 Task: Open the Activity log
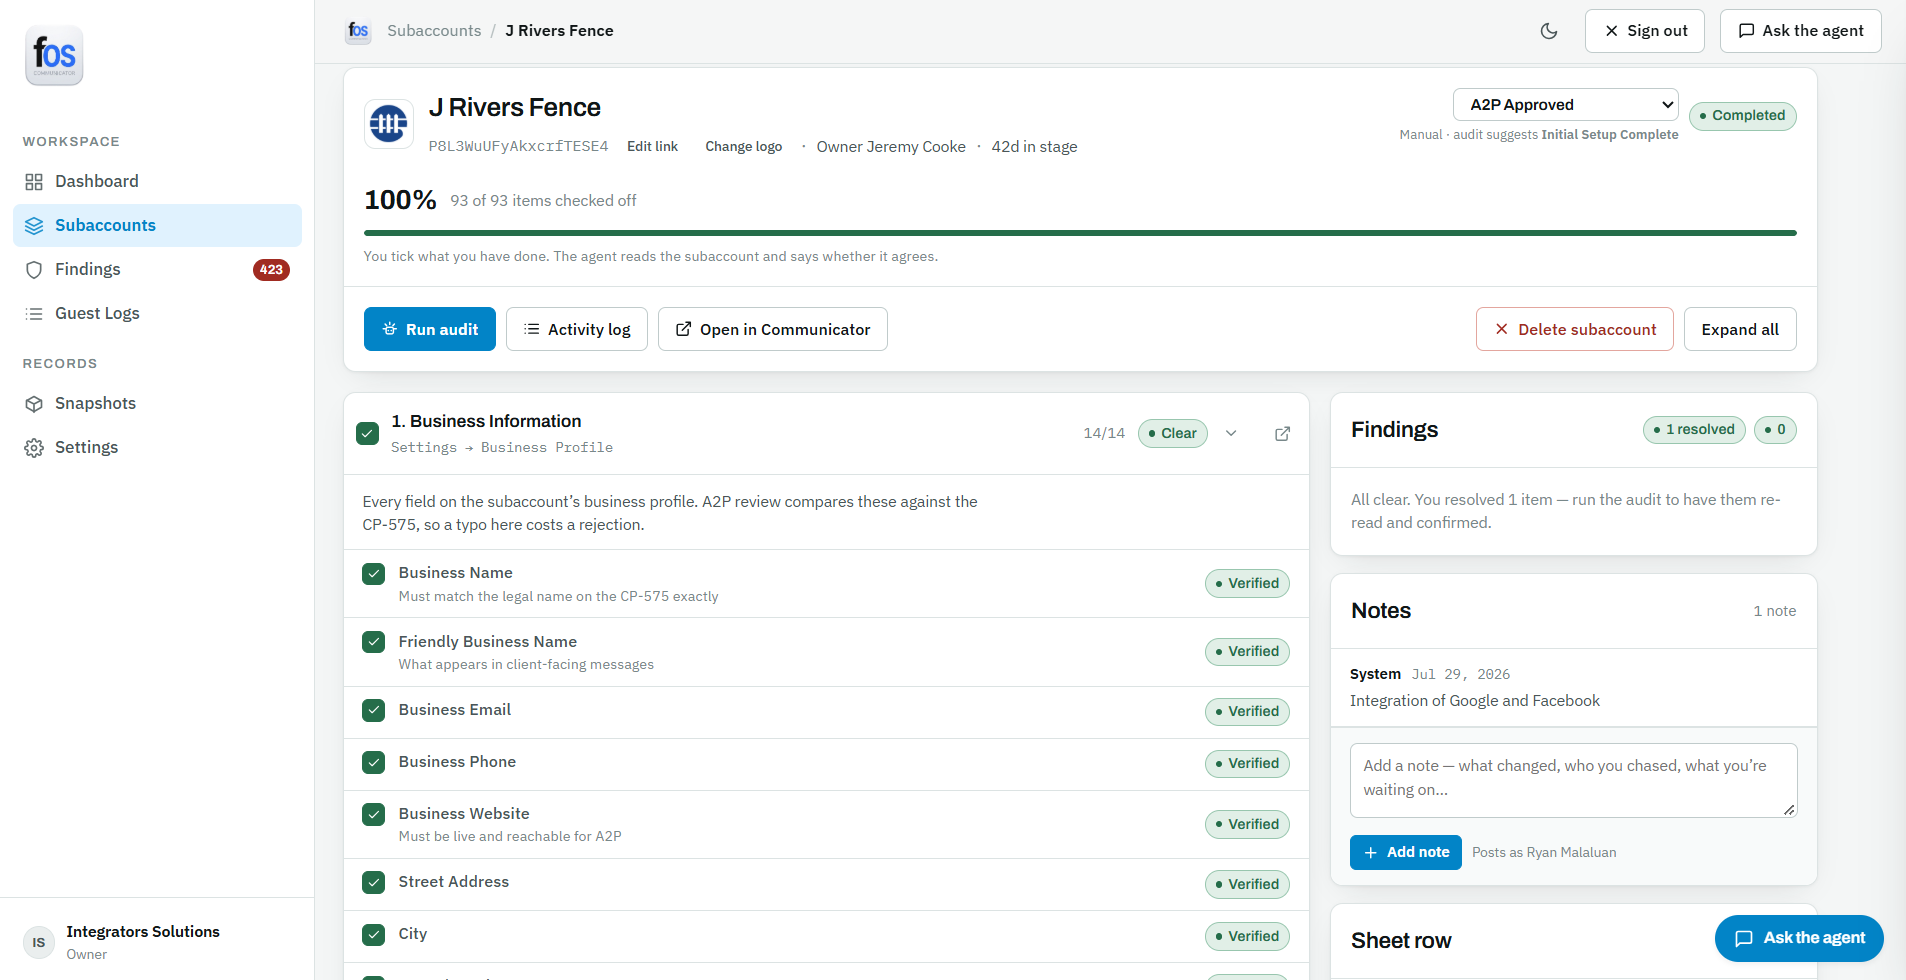pos(577,329)
